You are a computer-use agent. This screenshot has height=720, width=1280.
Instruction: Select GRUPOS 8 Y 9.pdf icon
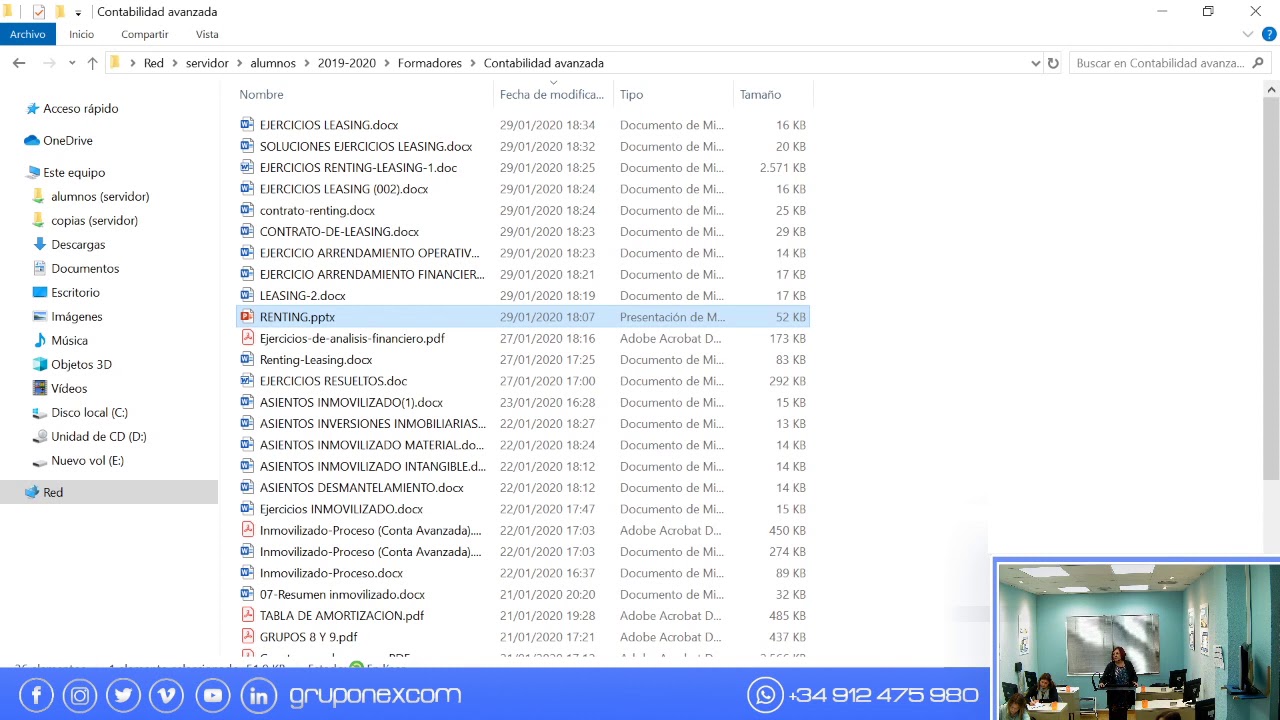pos(247,636)
